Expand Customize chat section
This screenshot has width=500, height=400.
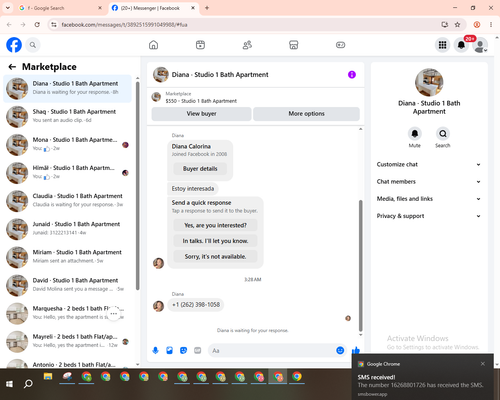[x=429, y=164]
